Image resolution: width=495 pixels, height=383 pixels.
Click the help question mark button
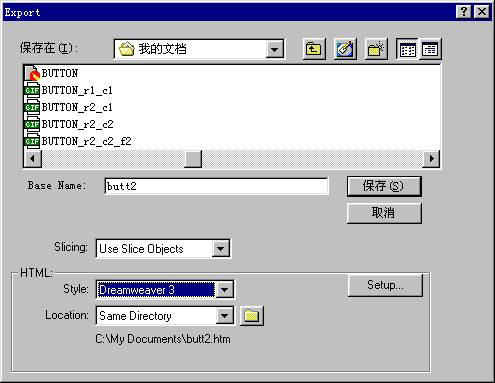tap(464, 12)
